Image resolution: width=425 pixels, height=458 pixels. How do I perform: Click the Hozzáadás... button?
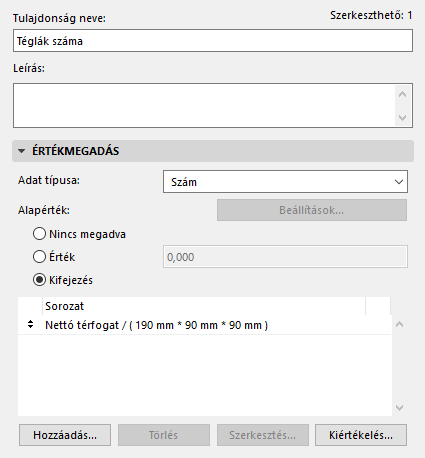click(65, 435)
